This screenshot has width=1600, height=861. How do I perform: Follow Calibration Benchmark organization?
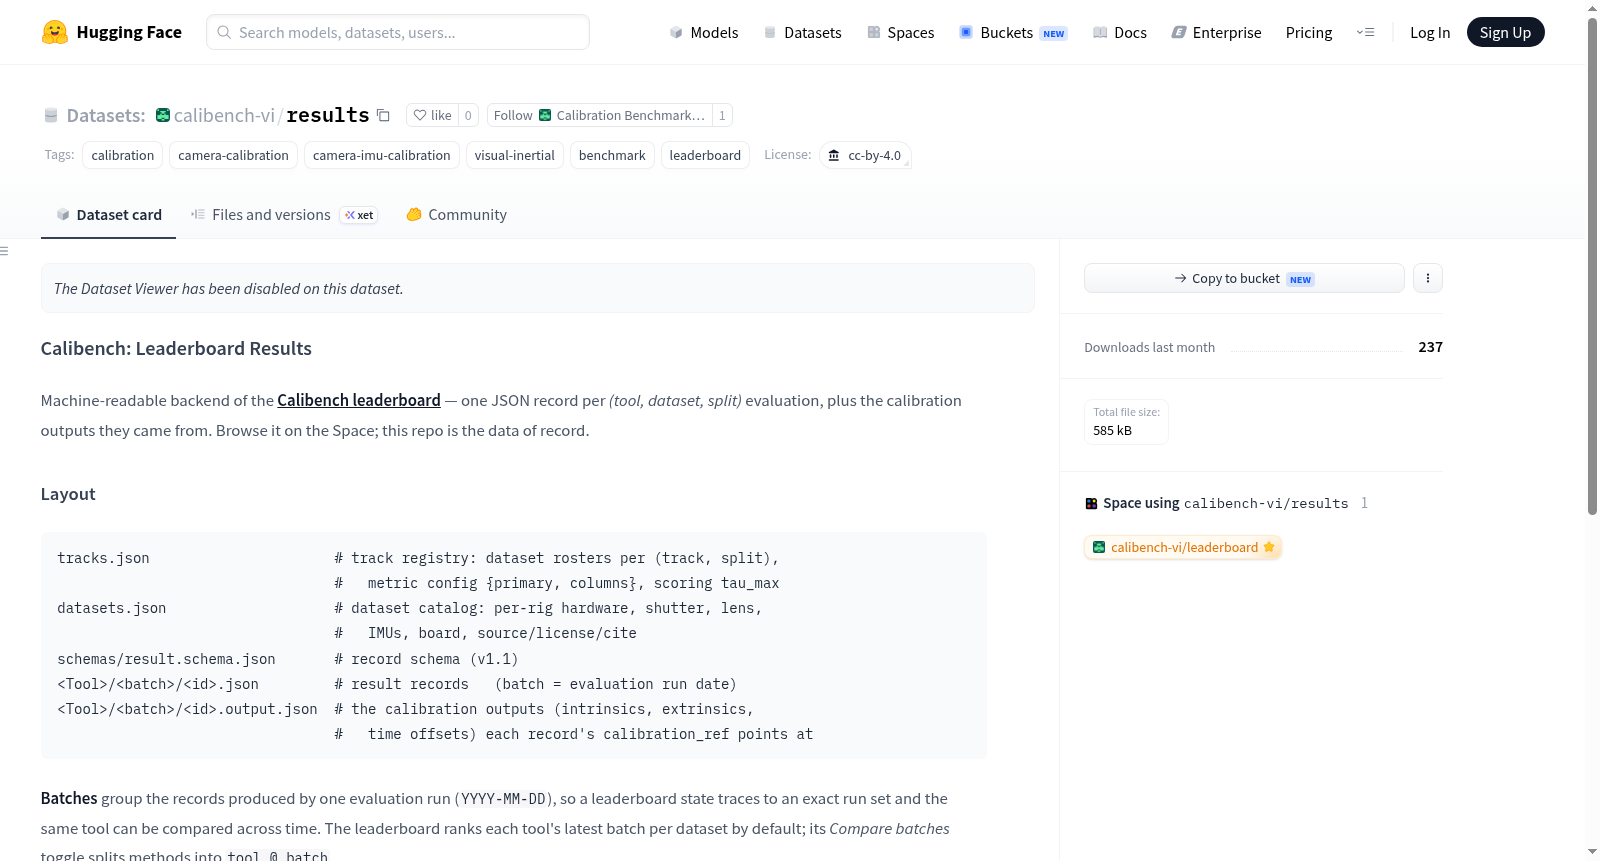(598, 115)
